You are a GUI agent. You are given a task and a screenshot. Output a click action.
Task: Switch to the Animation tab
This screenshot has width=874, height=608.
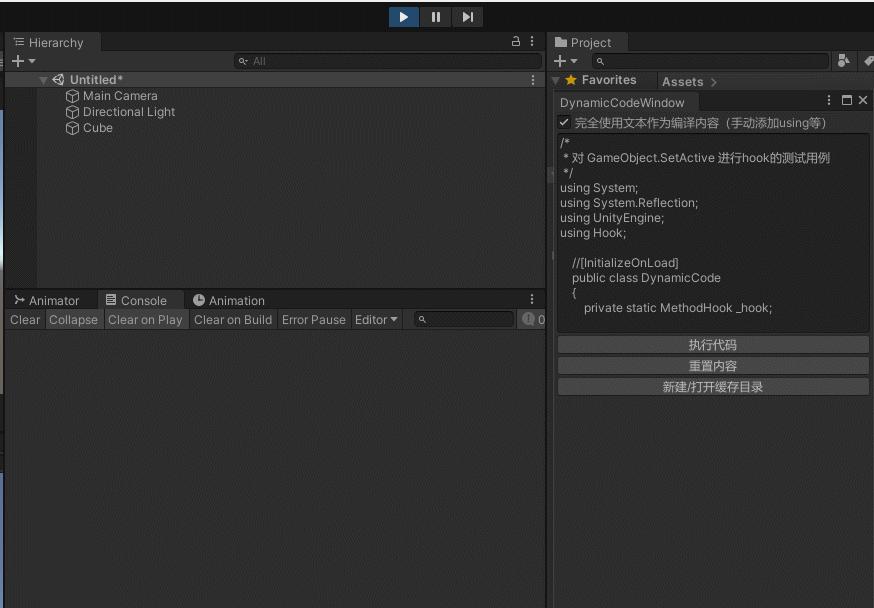229,300
